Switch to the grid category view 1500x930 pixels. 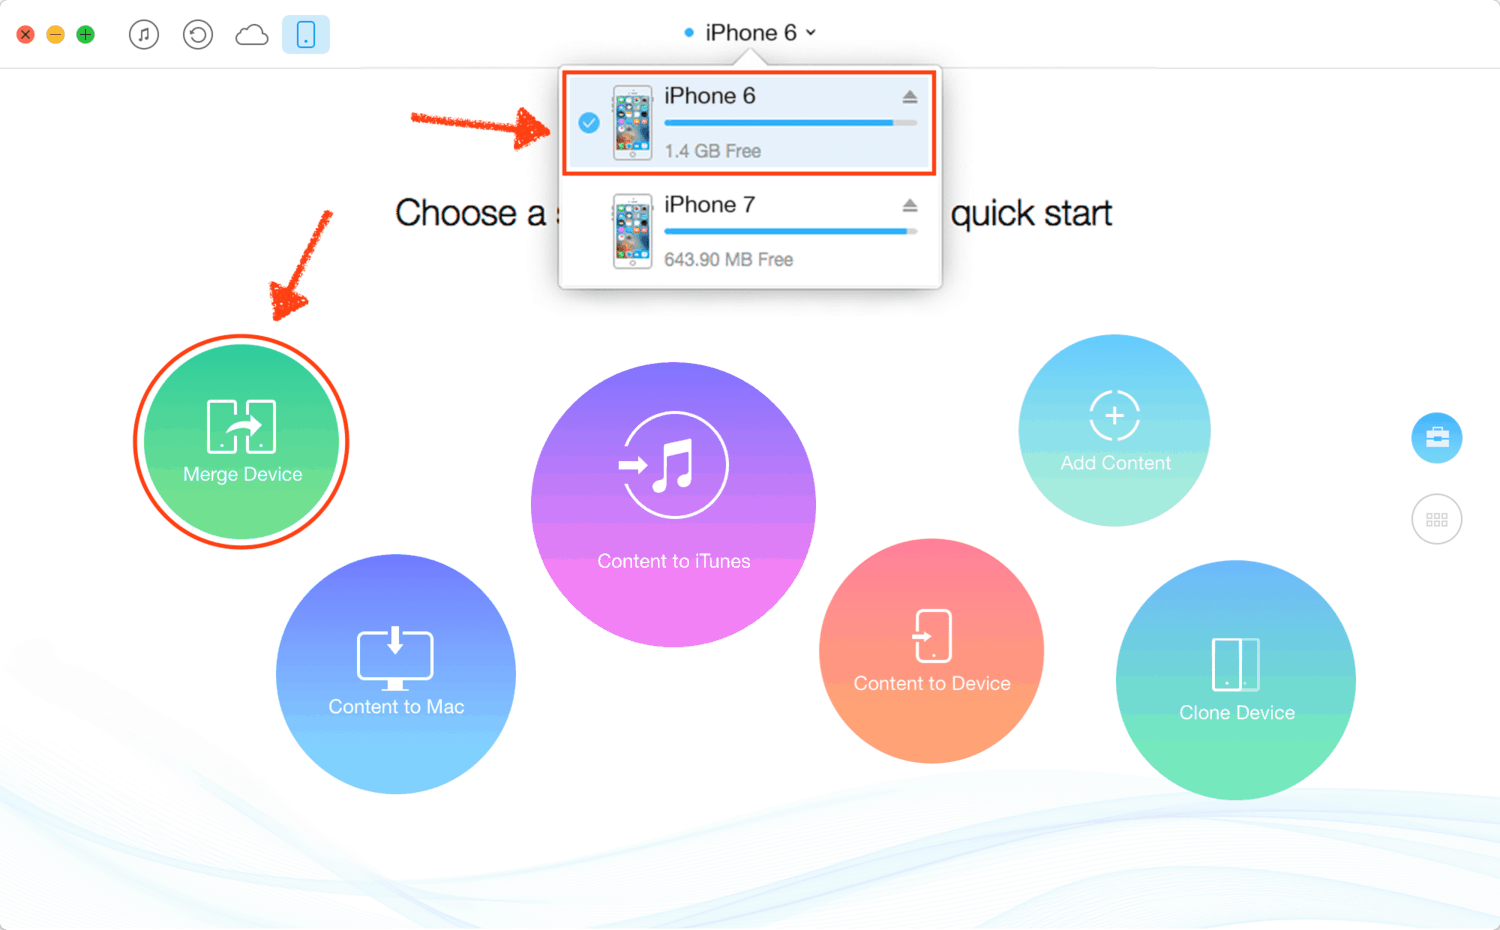(1437, 520)
